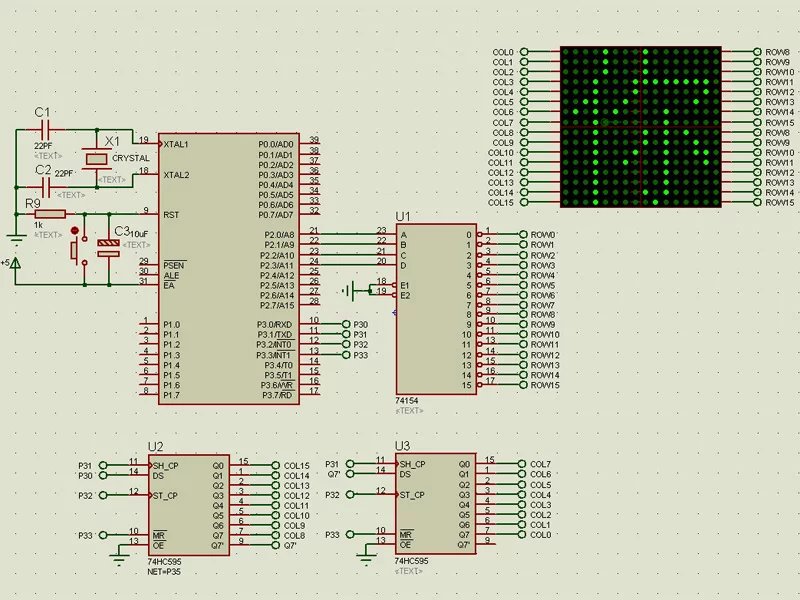
Task: Select the X1 crystal component
Action: [96, 159]
